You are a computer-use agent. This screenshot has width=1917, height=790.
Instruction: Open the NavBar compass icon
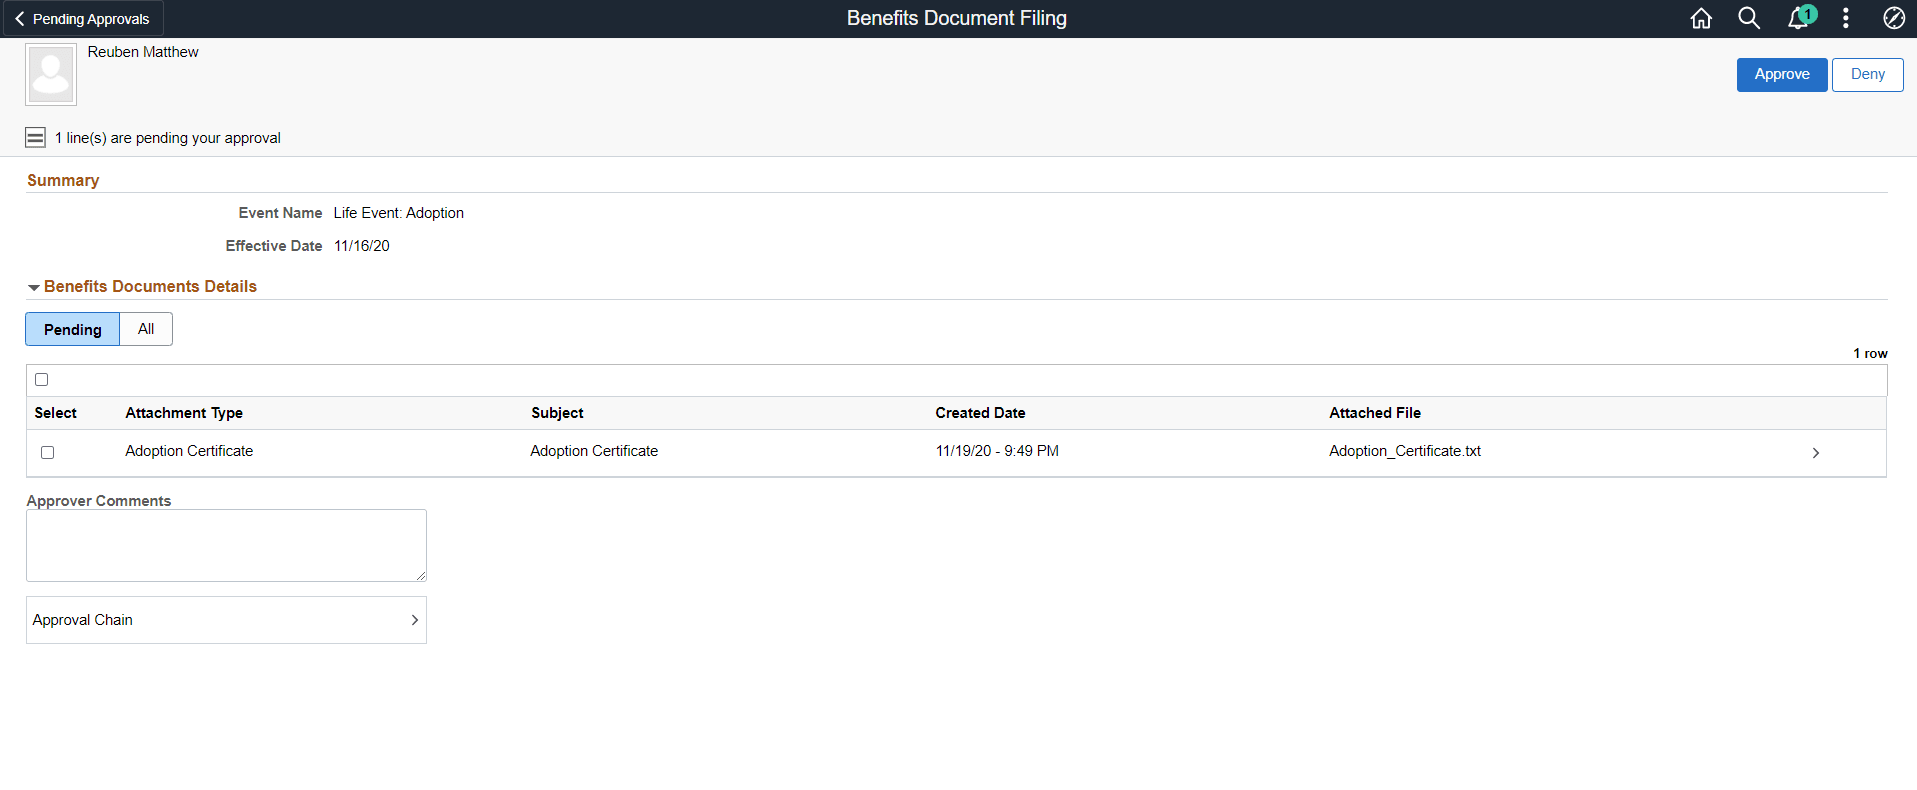[x=1894, y=18]
